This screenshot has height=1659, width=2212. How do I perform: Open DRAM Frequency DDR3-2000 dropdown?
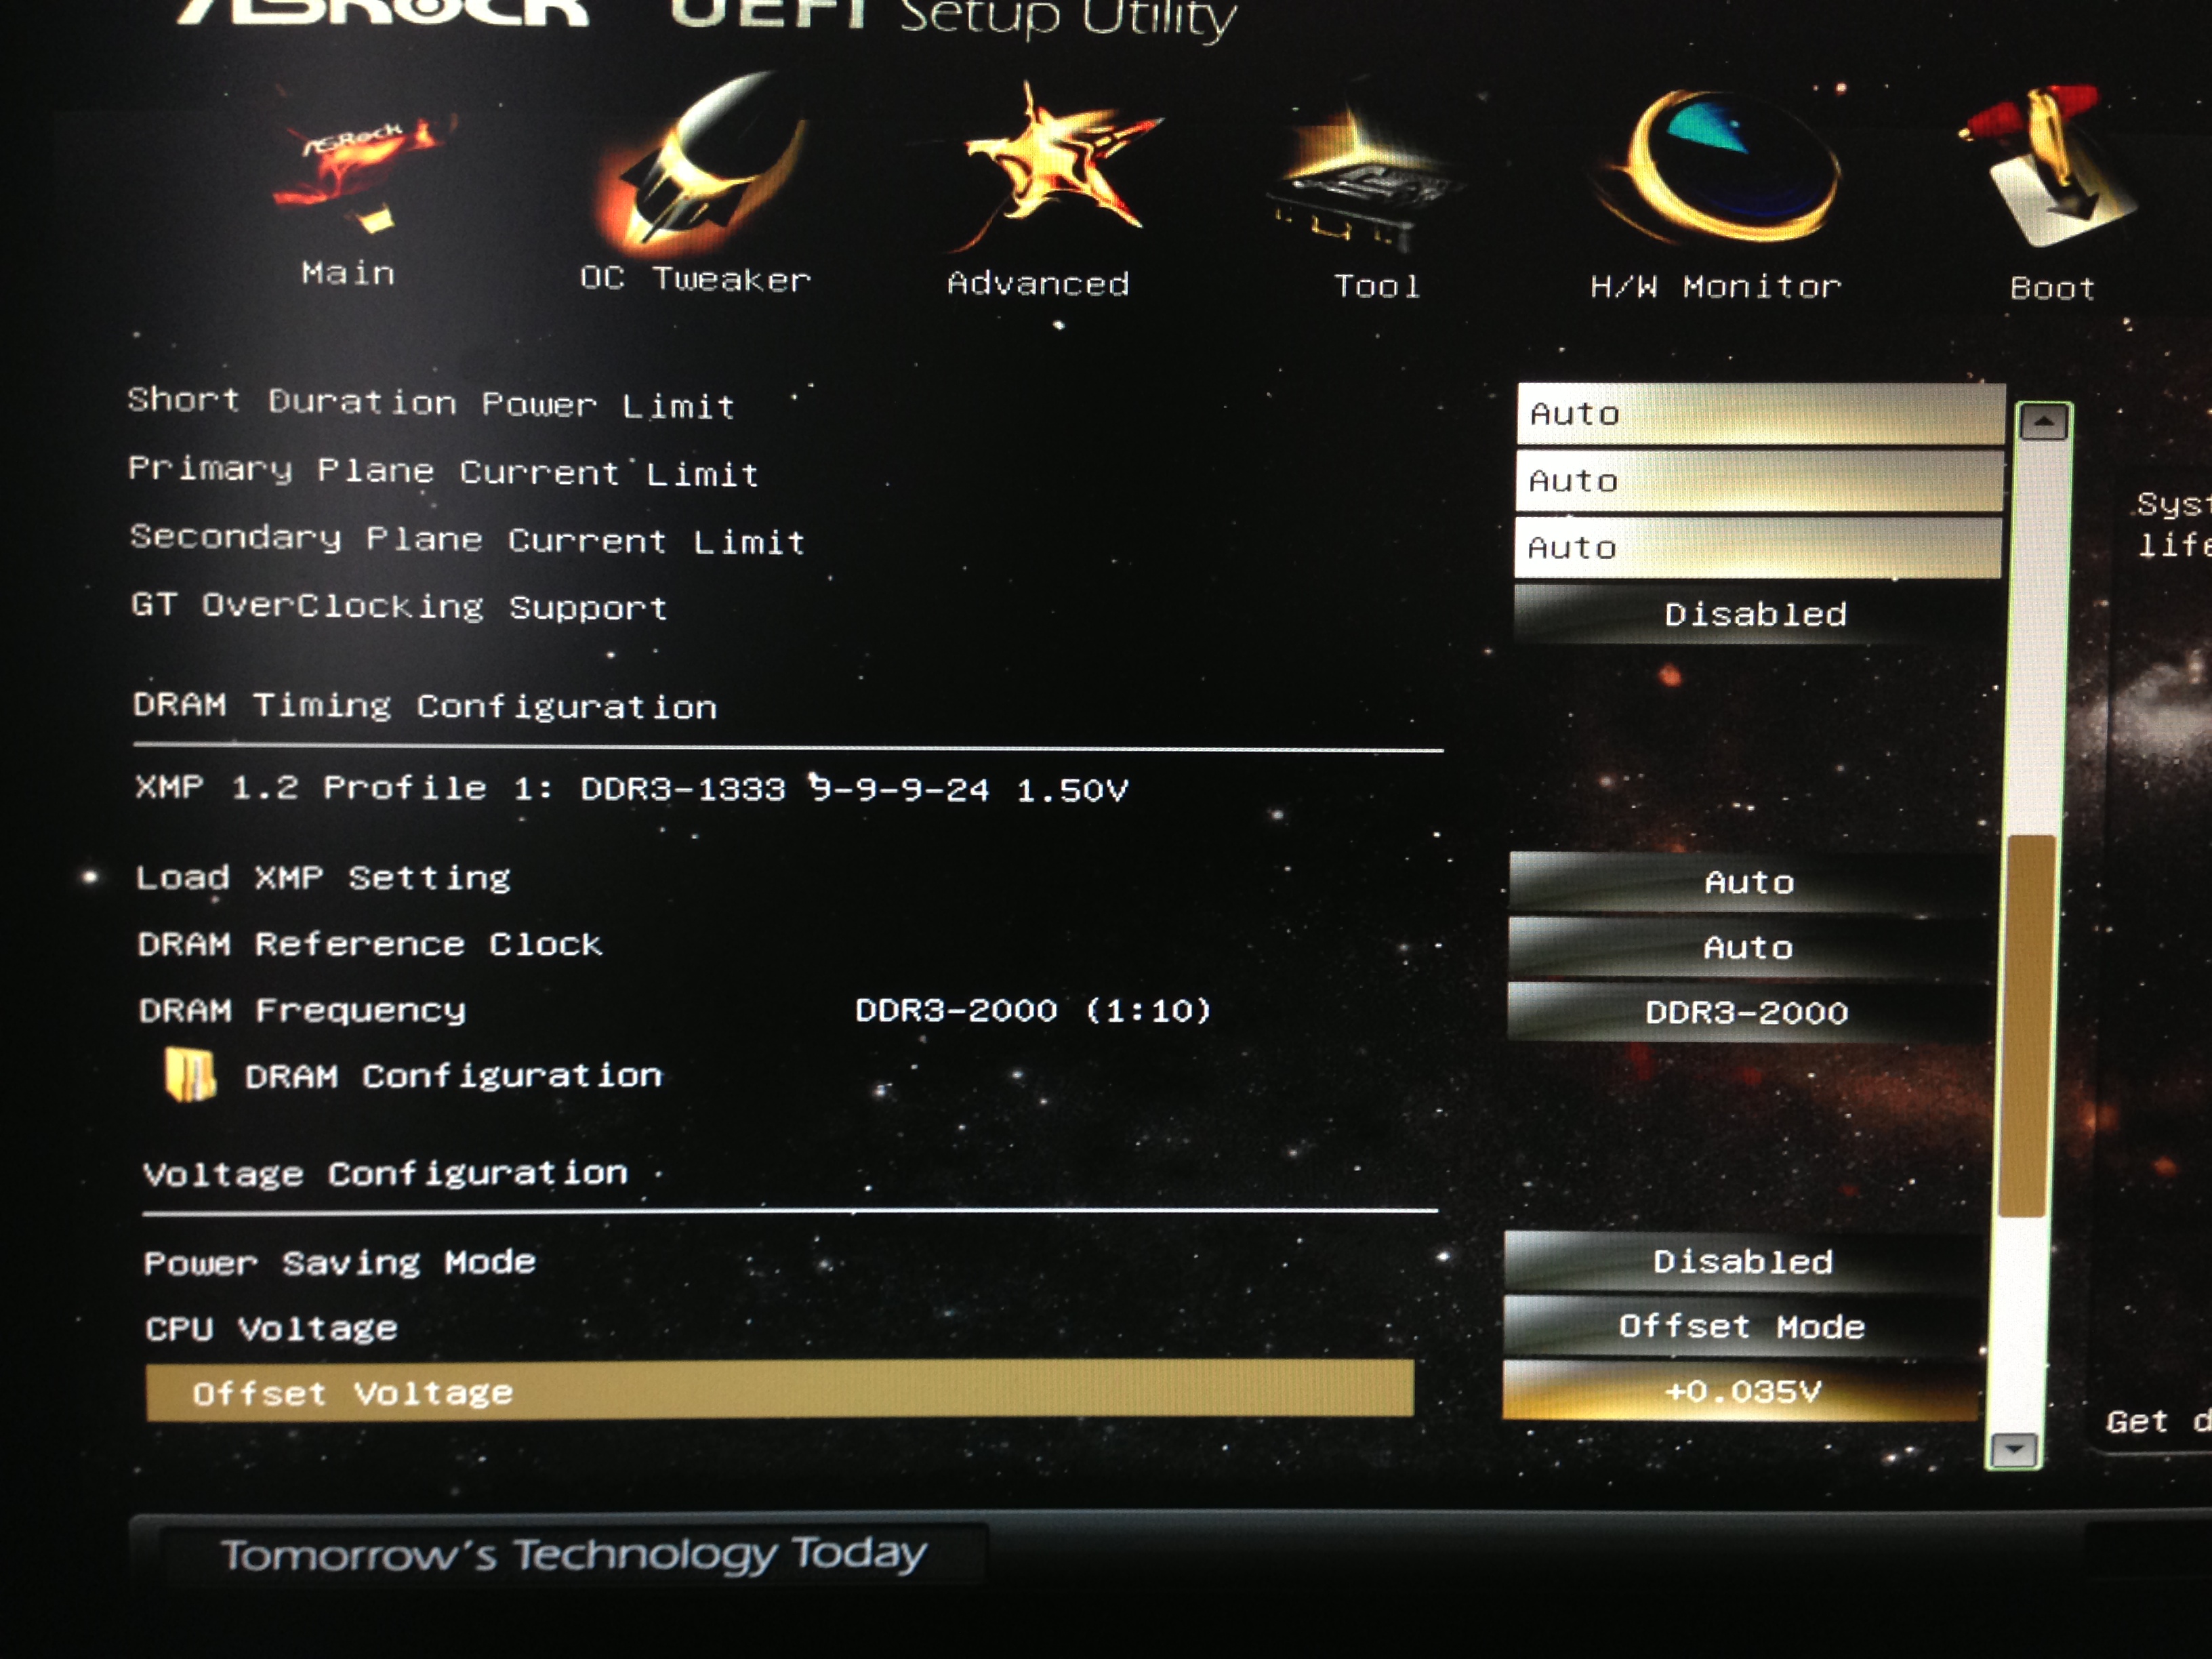pyautogui.click(x=1746, y=1012)
